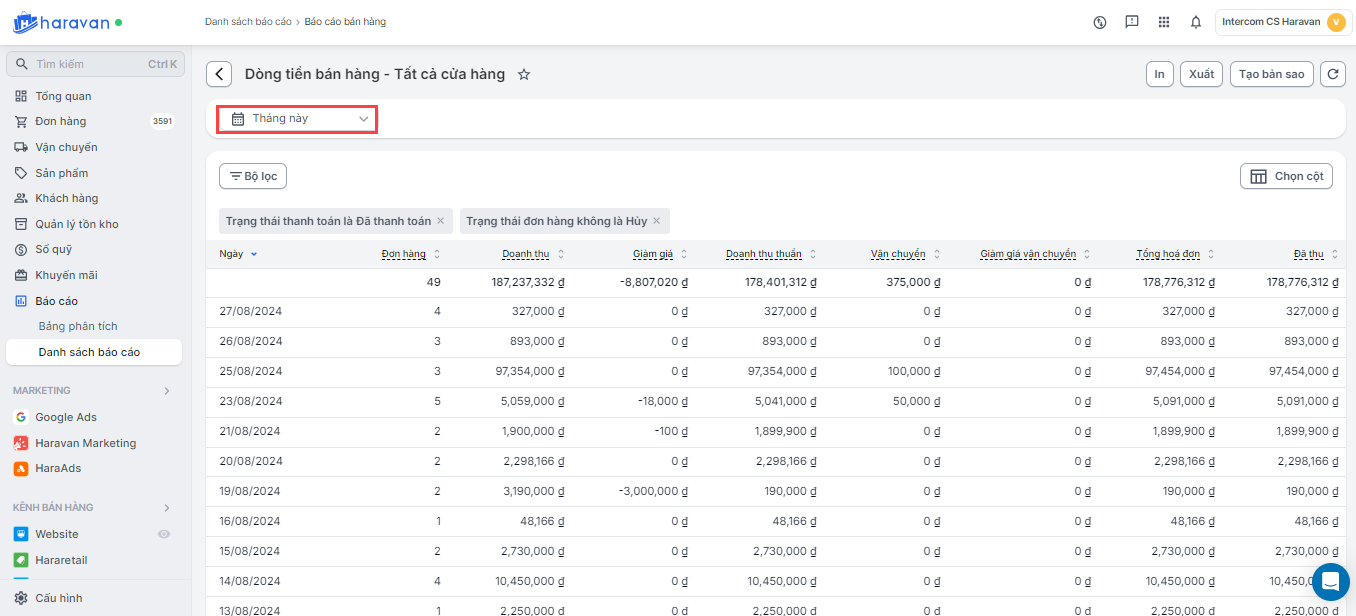Open the notifications bell
This screenshot has height=616, width=1356.
(x=1195, y=22)
